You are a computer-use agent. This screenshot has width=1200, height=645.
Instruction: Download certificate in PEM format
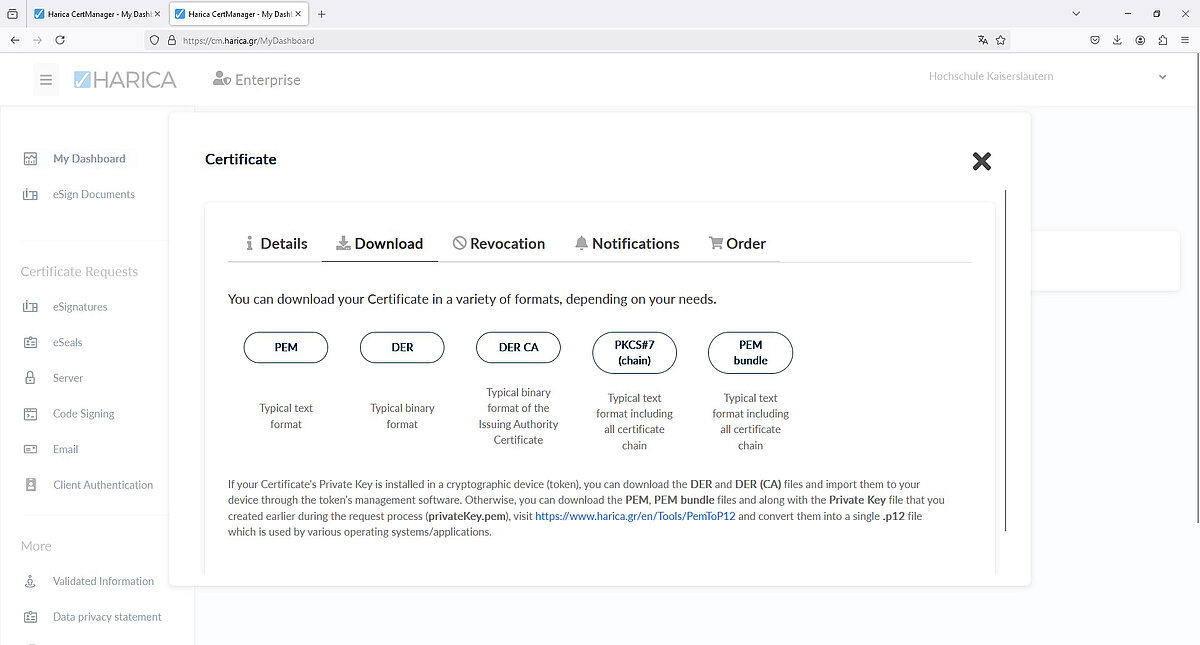pos(286,347)
